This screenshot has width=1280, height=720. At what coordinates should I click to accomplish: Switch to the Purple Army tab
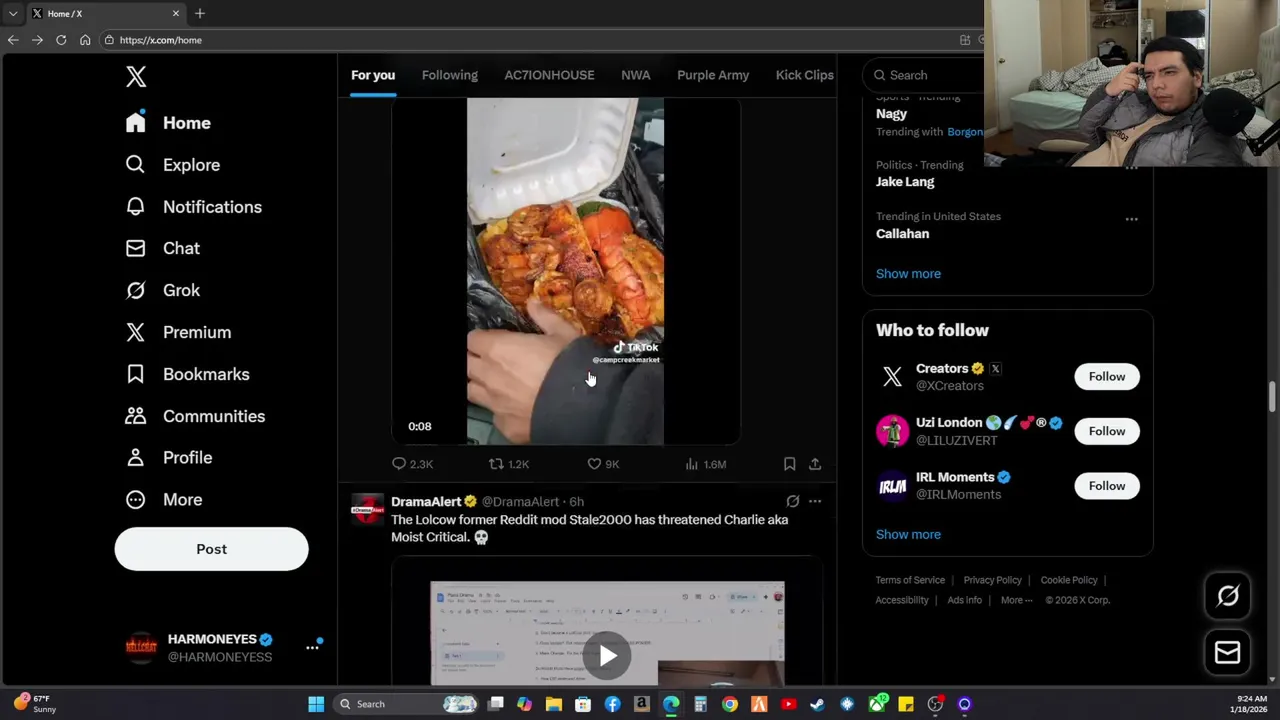(713, 75)
